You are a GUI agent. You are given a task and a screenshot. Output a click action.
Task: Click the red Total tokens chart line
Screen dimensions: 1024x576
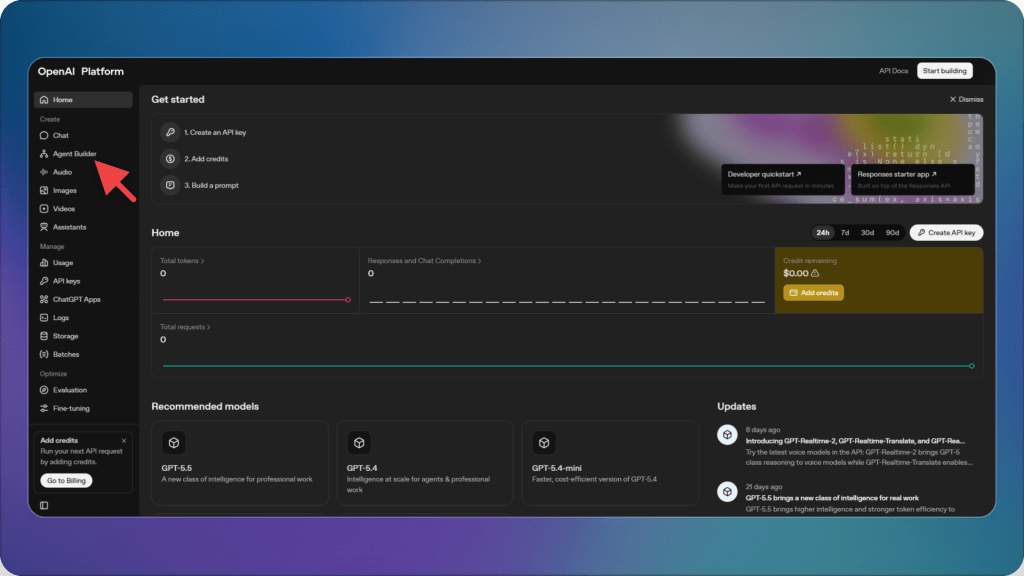256,300
